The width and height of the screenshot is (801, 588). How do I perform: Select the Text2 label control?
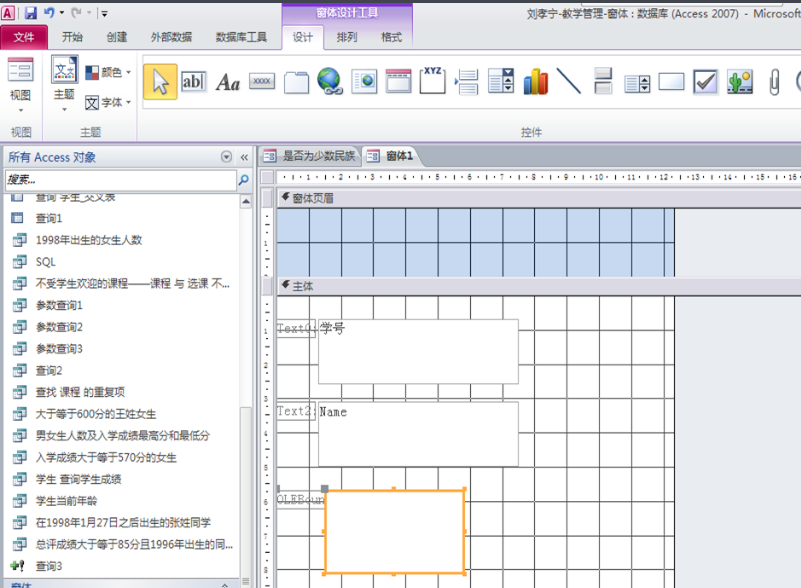point(296,411)
